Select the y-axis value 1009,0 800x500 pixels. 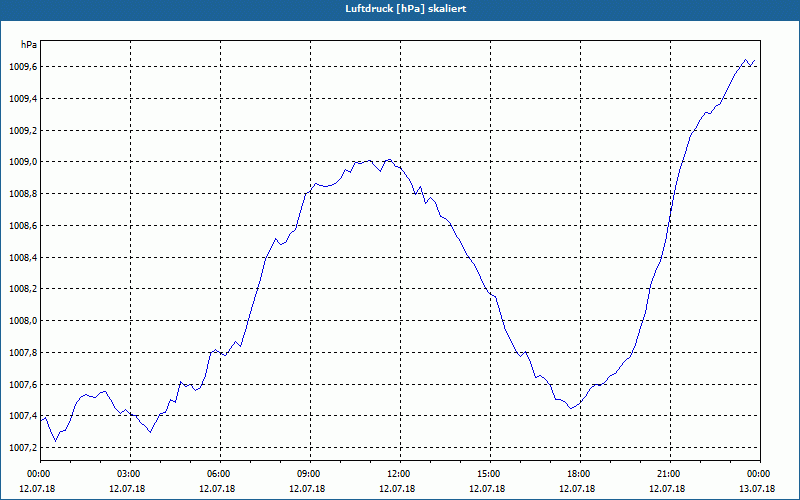pyautogui.click(x=22, y=162)
